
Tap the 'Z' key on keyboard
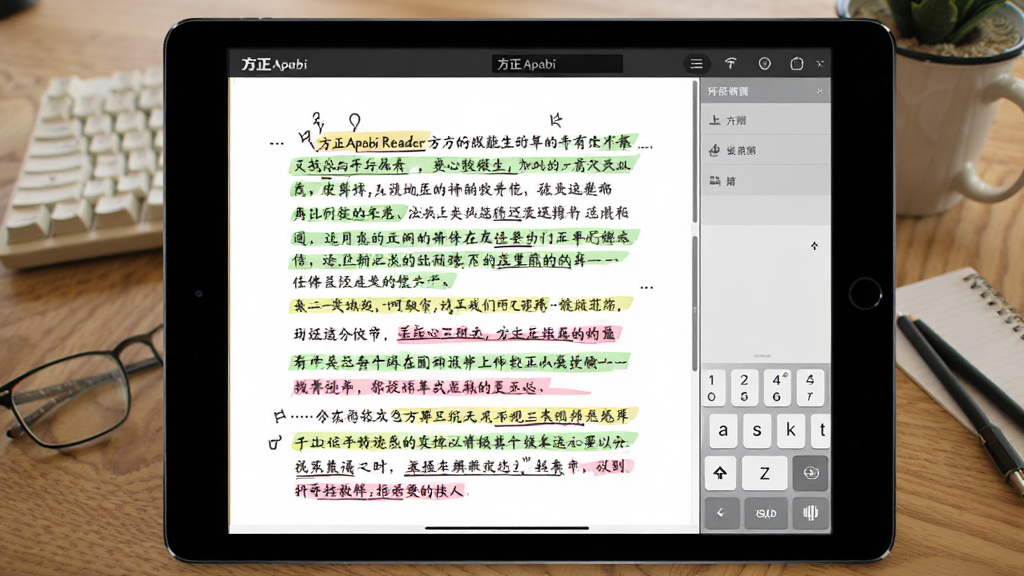[764, 473]
